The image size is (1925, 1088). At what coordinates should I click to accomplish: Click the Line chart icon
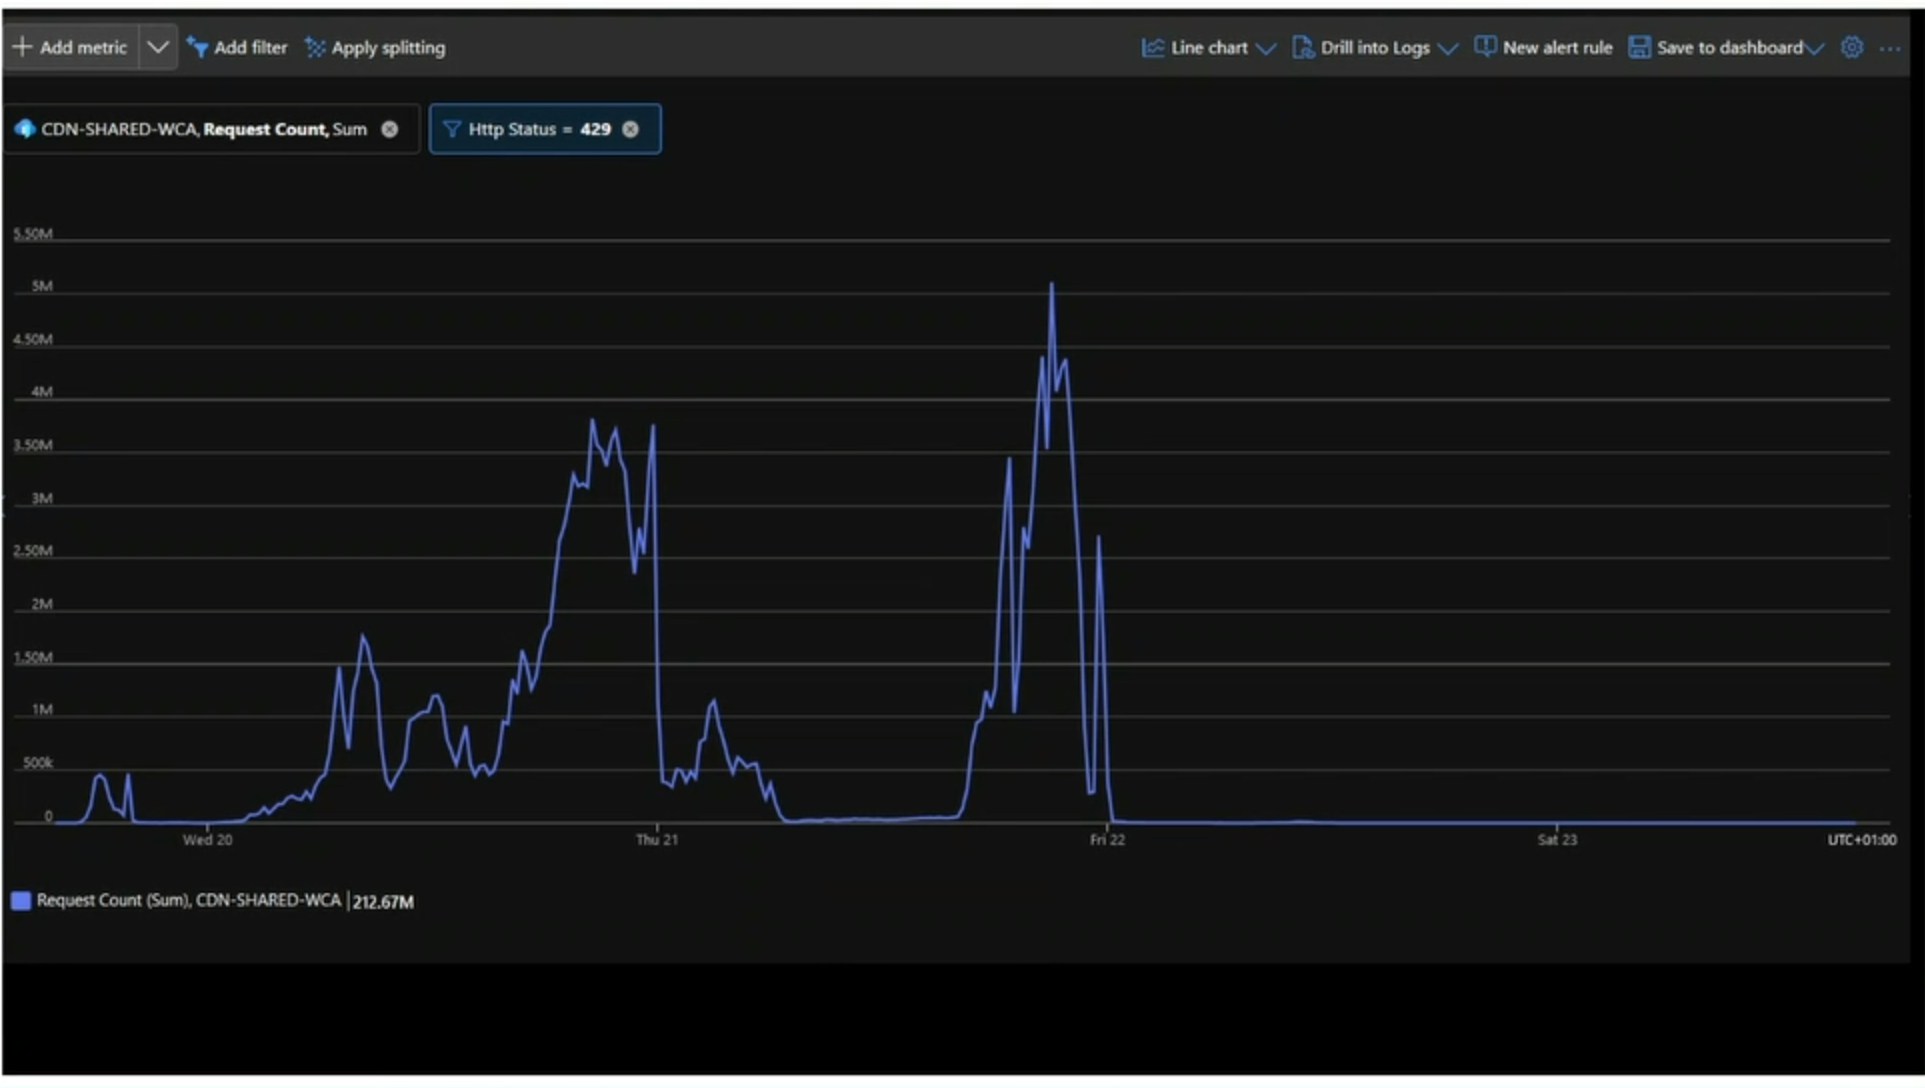(1152, 47)
